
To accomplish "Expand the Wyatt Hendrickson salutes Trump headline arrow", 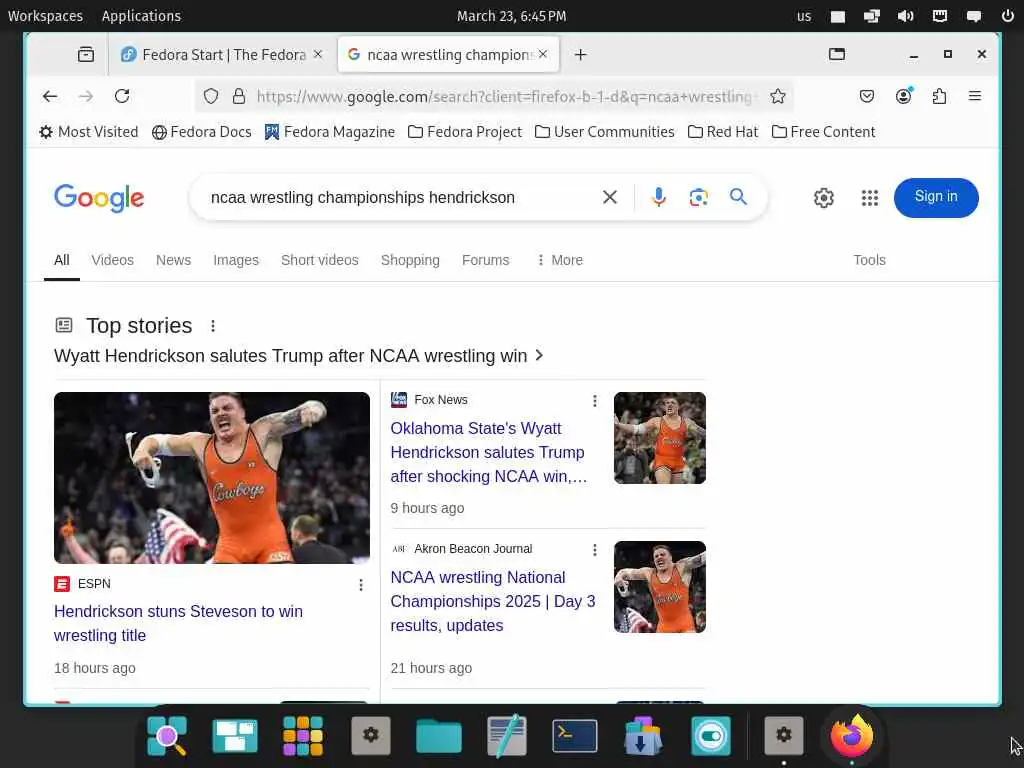I will 539,355.
